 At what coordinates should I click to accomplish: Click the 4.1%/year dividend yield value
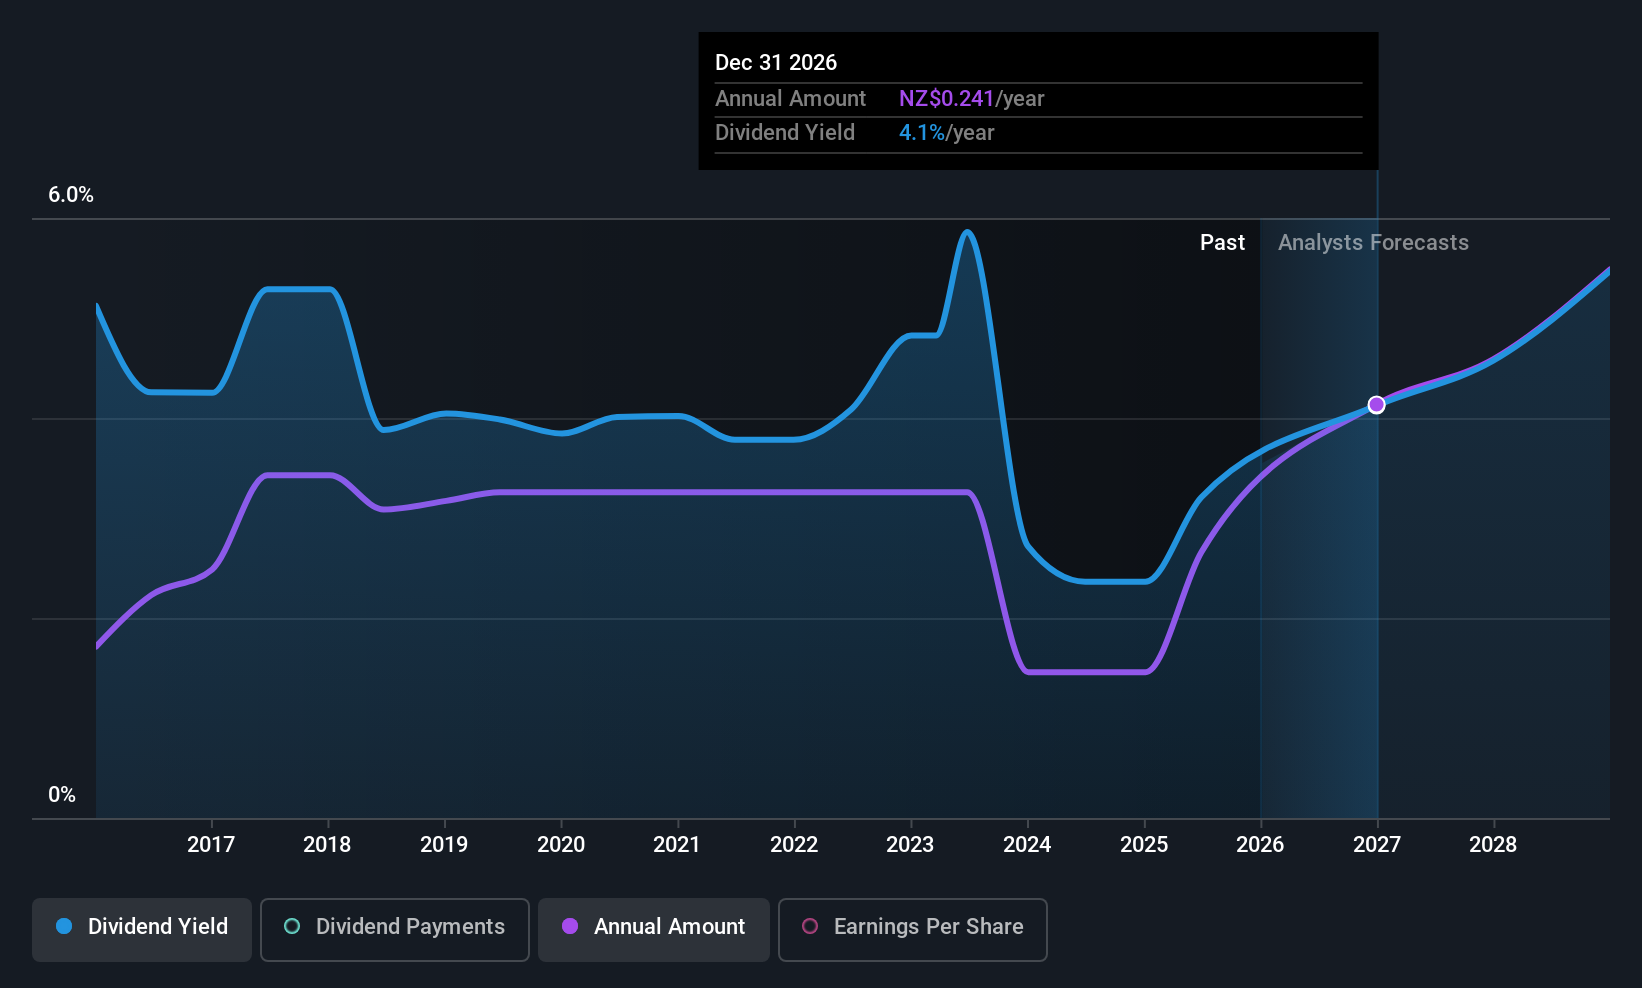[946, 132]
